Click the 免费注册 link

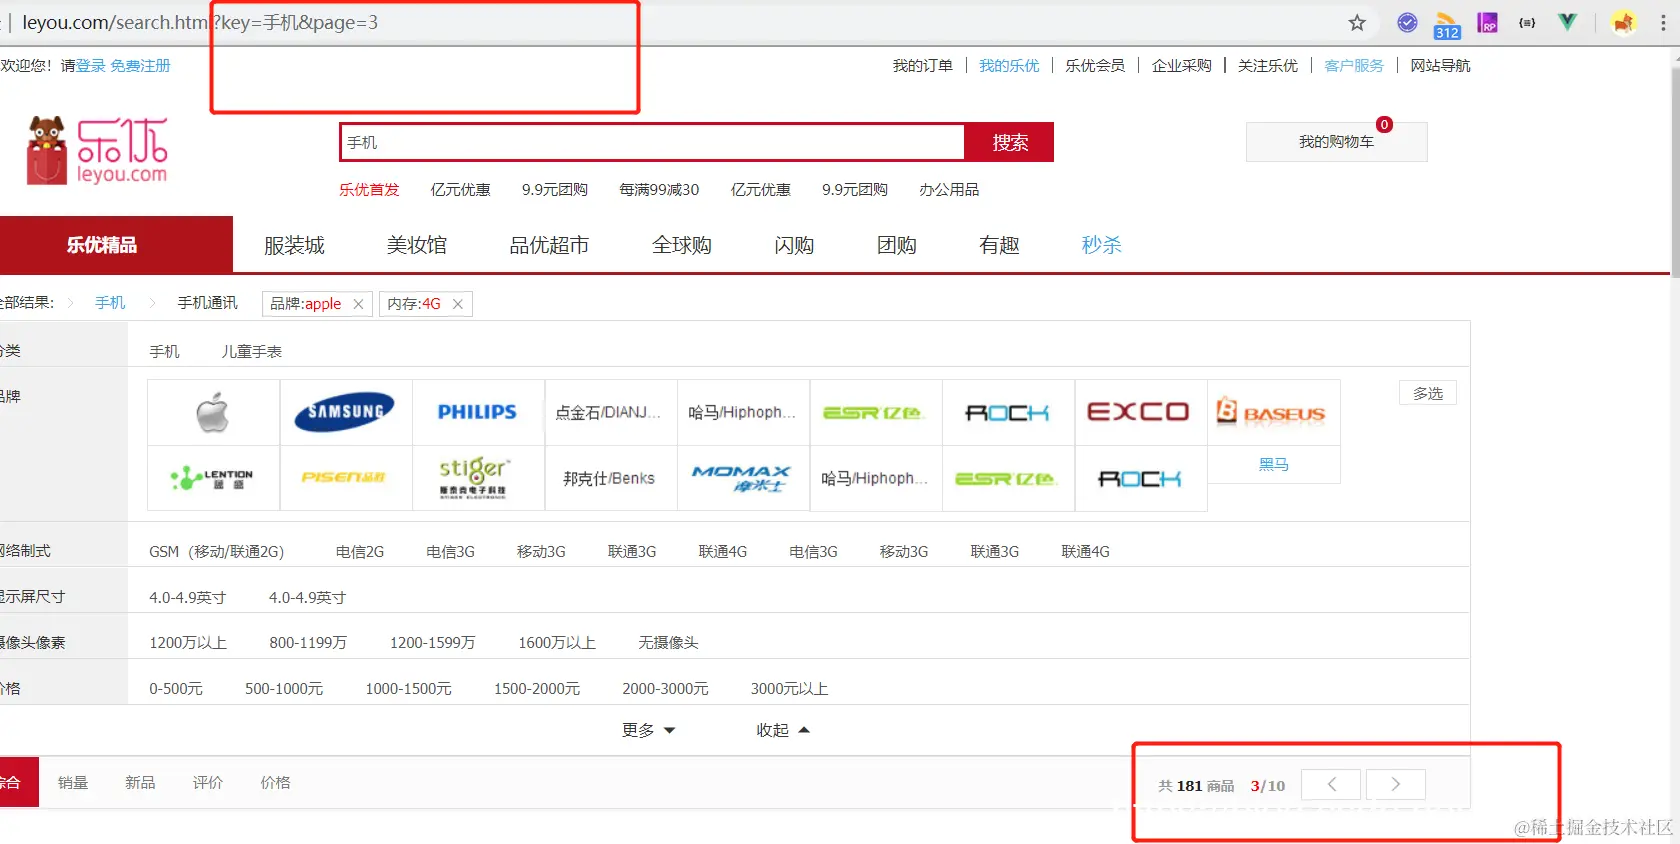tap(140, 66)
